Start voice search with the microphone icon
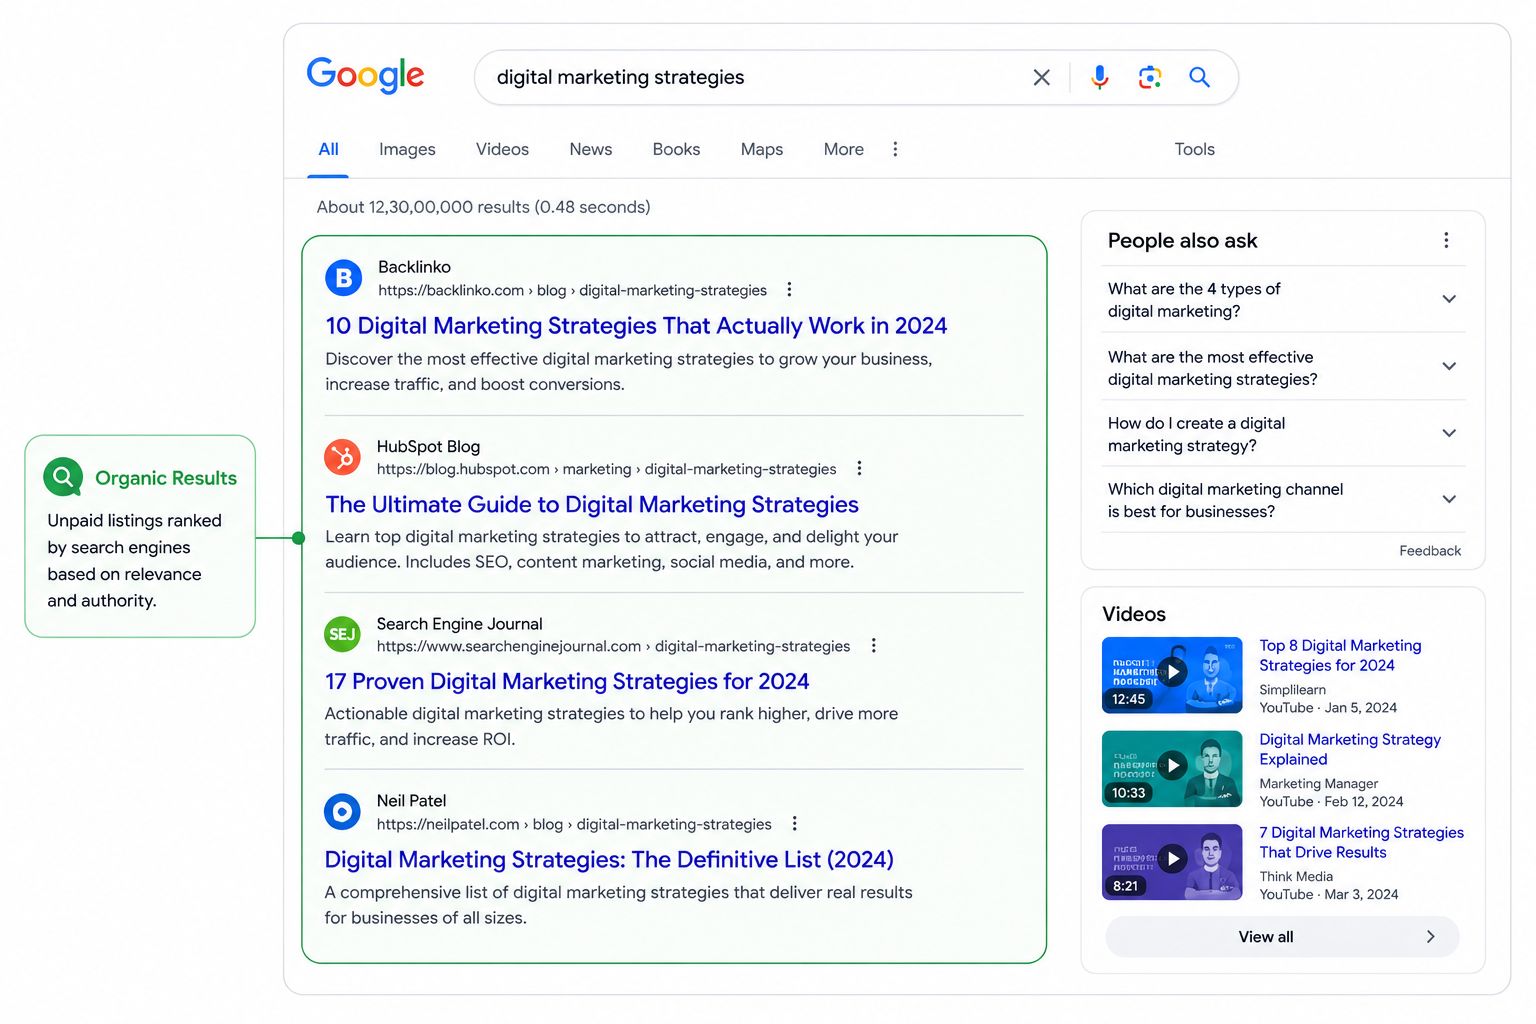1536x1024 pixels. click(x=1099, y=77)
